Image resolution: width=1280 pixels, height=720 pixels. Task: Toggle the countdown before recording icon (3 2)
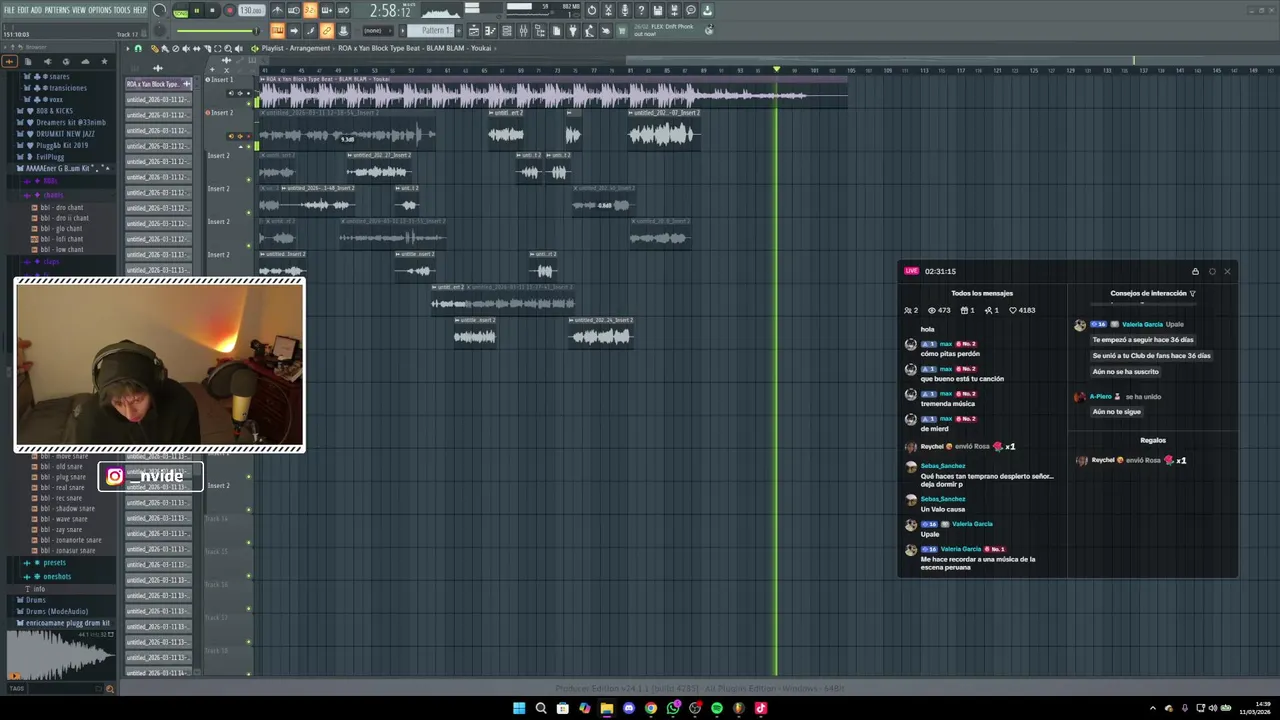pos(310,11)
